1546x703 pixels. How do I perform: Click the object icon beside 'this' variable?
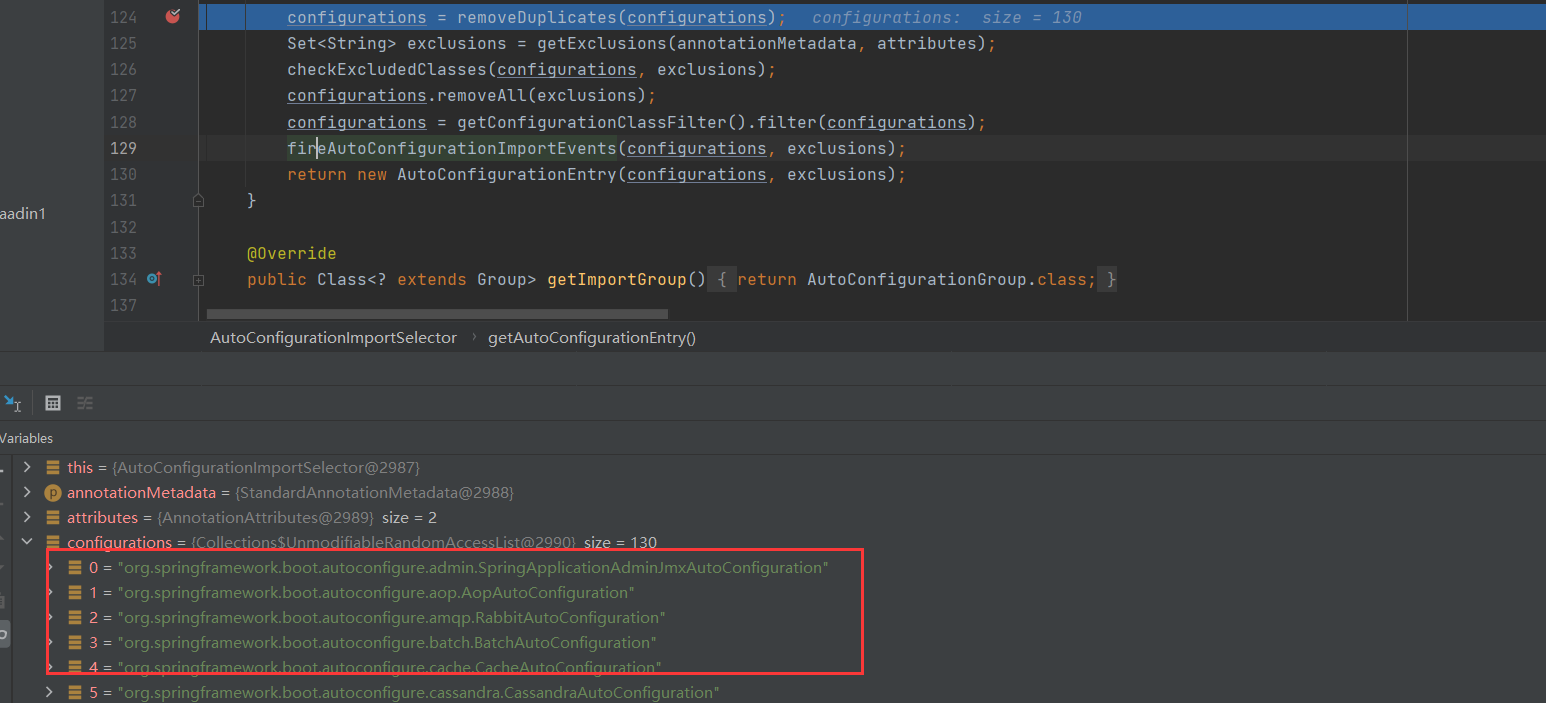53,468
